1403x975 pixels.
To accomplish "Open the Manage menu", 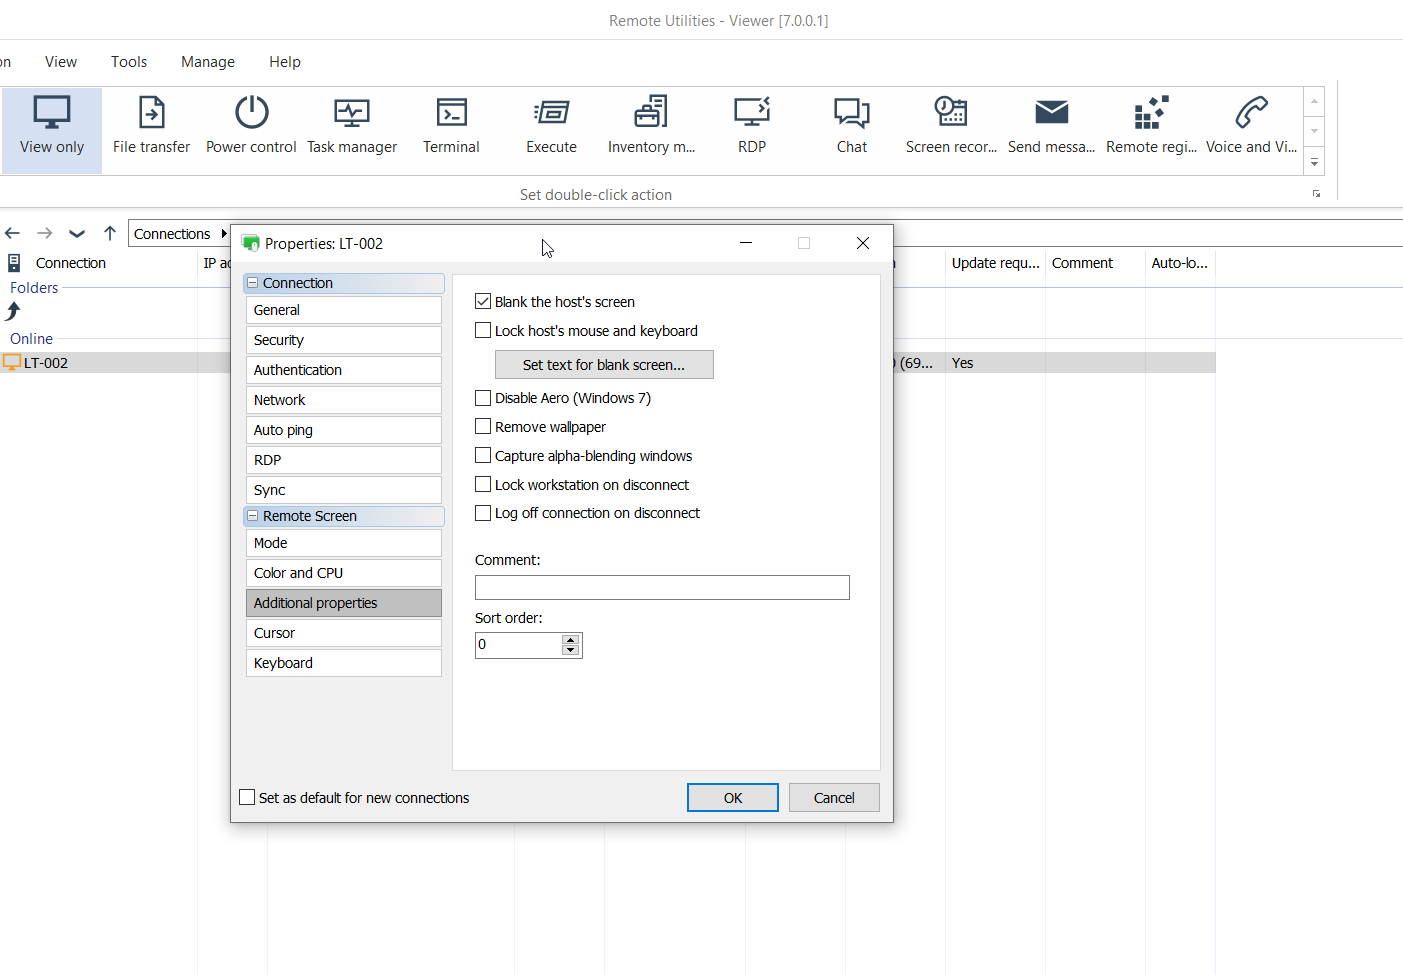I will pyautogui.click(x=208, y=62).
